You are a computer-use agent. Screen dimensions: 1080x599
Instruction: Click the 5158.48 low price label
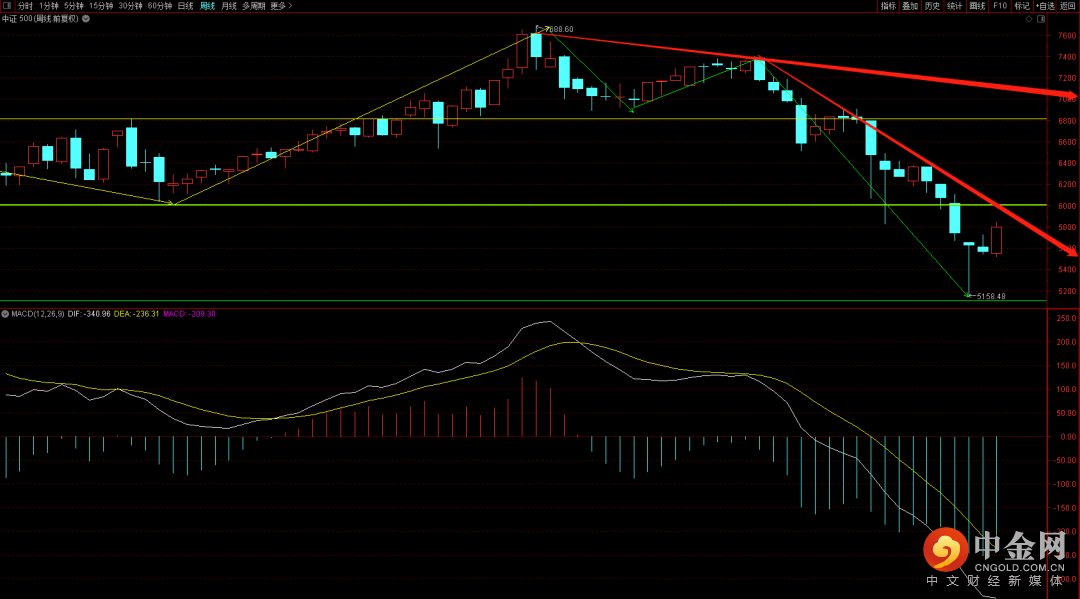coord(991,296)
